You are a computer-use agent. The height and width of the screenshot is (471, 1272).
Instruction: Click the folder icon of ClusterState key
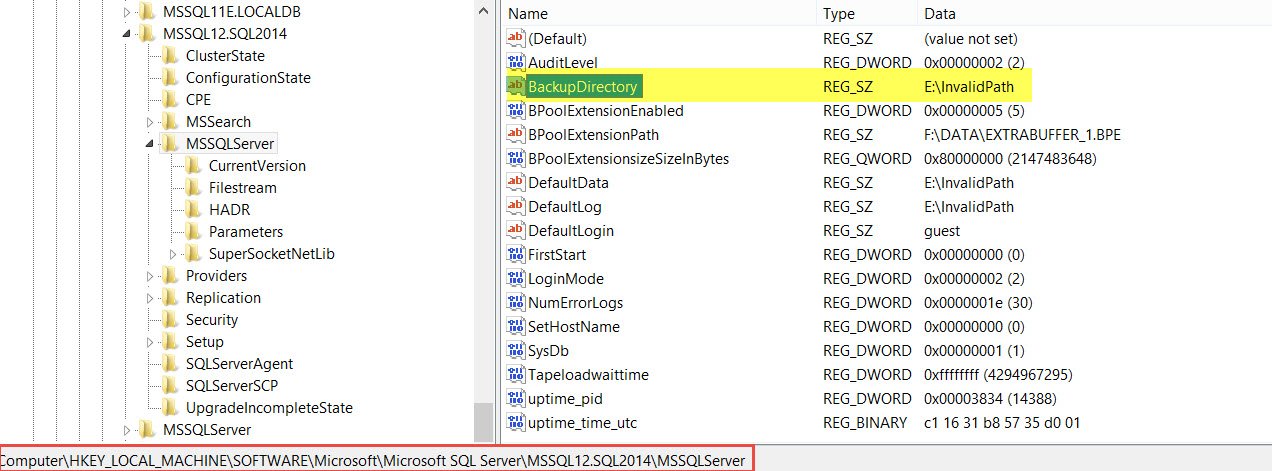170,56
